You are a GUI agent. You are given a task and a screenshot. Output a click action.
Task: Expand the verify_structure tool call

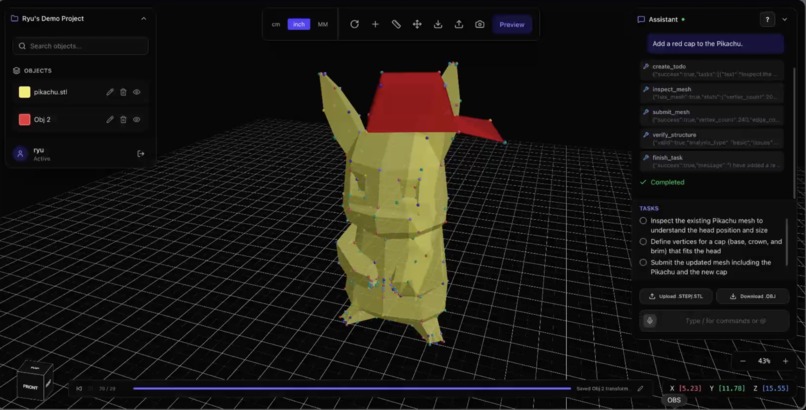pyautogui.click(x=712, y=138)
